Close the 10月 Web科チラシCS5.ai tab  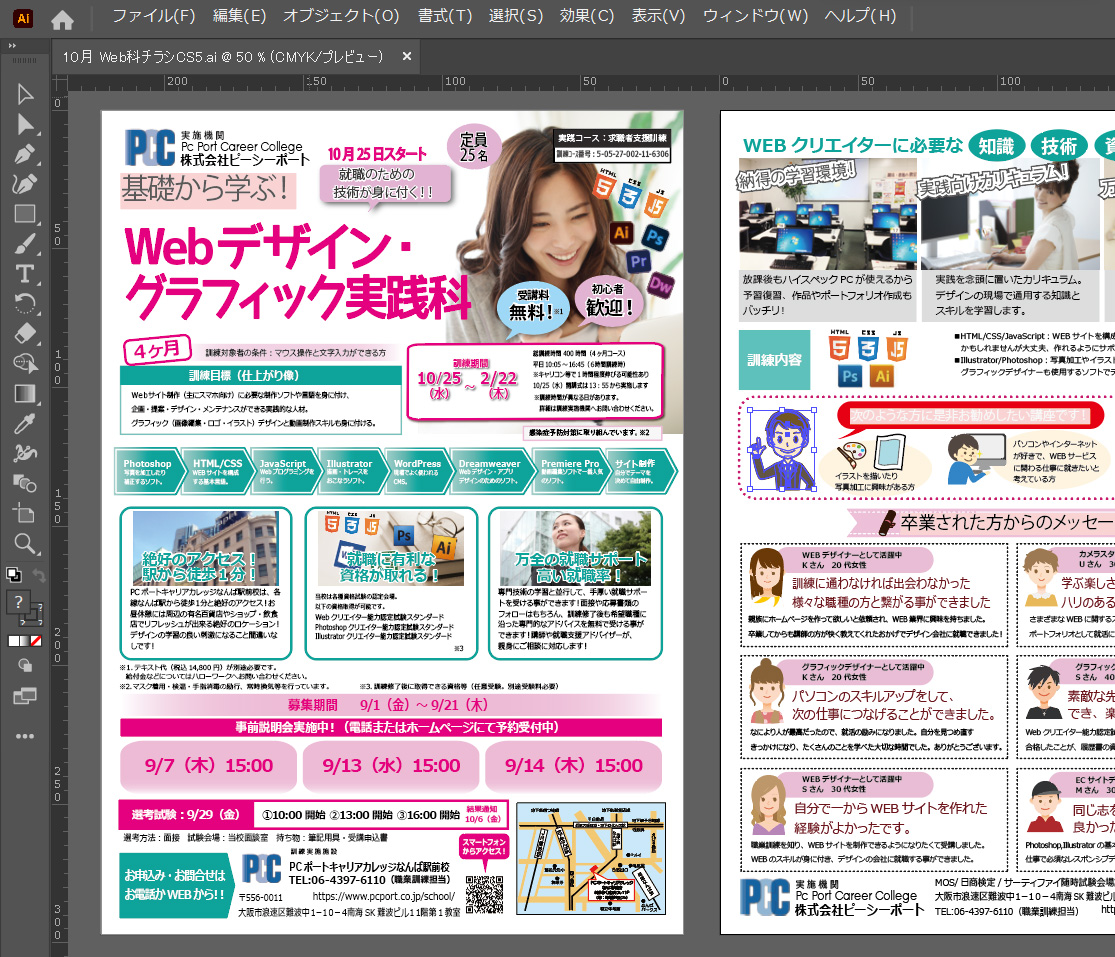click(407, 56)
